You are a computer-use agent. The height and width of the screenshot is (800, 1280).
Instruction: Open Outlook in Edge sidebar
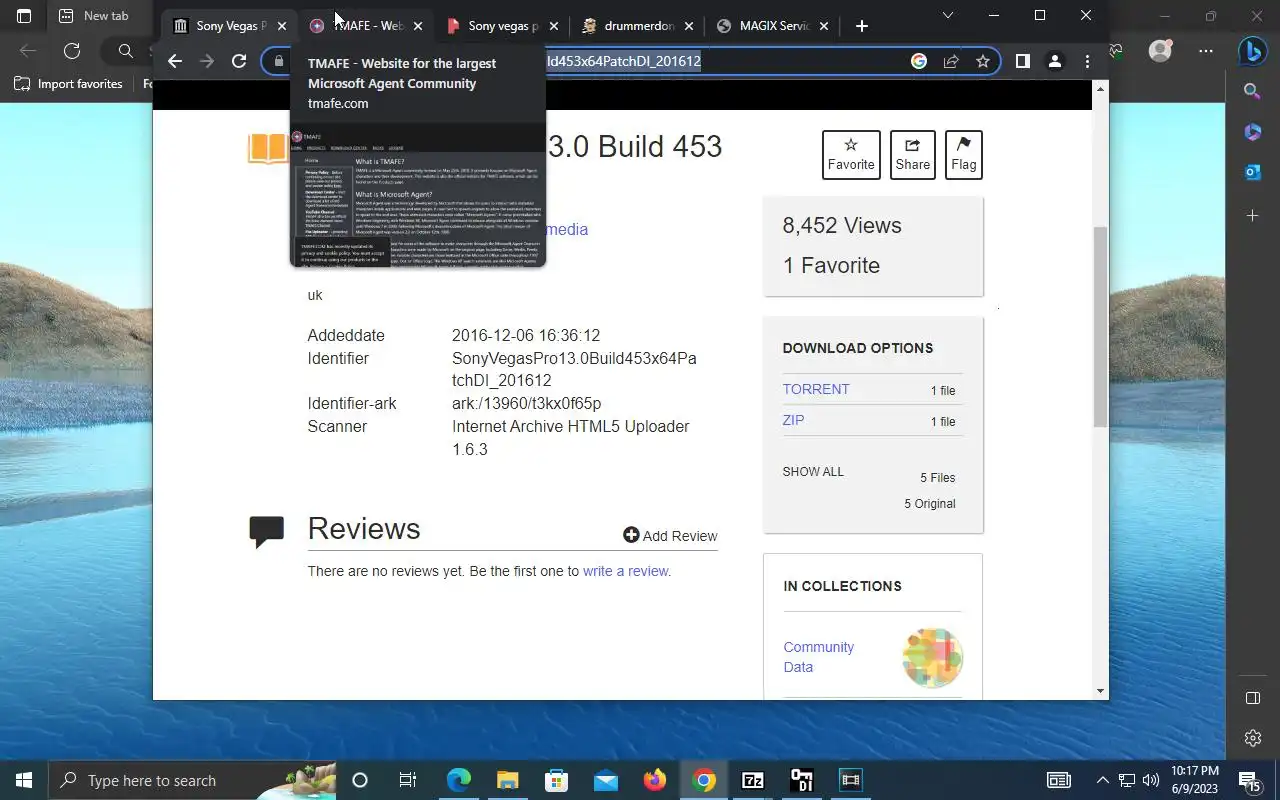click(1253, 172)
